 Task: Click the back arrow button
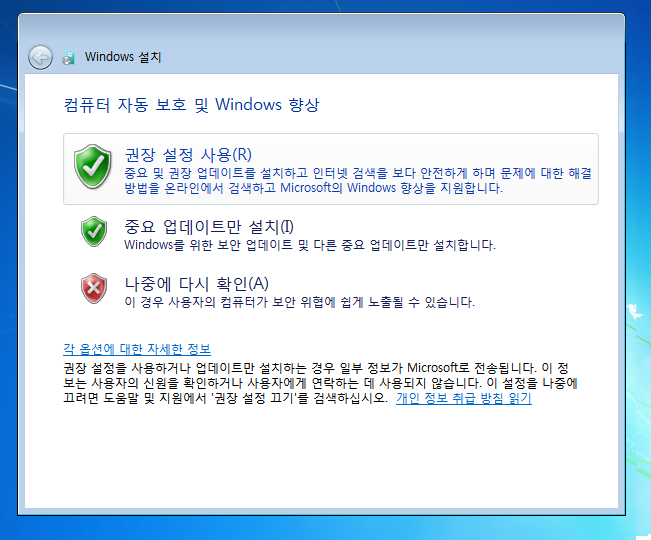coord(40,57)
